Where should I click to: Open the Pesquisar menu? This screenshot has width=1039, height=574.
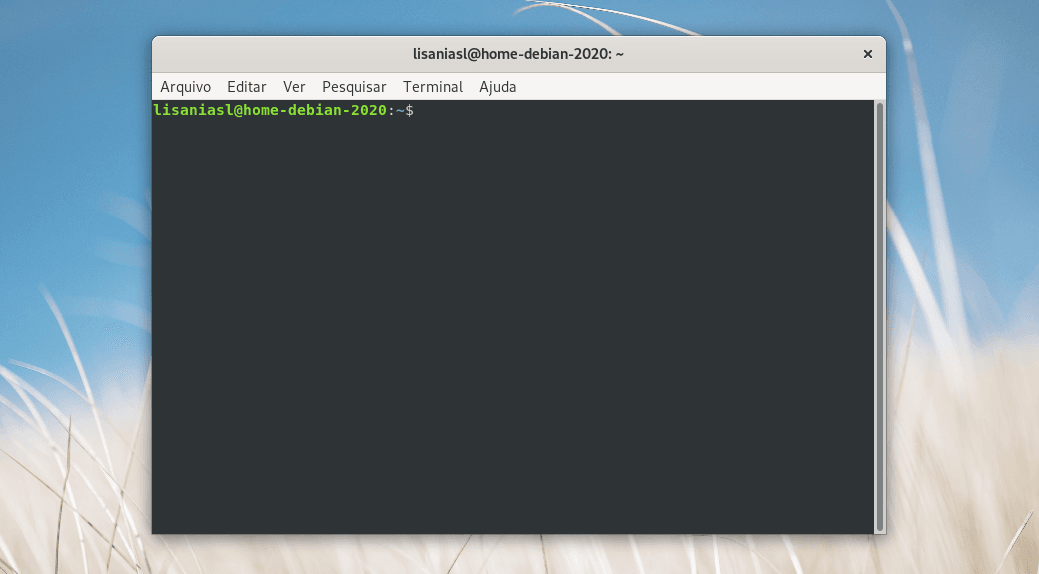tap(354, 87)
